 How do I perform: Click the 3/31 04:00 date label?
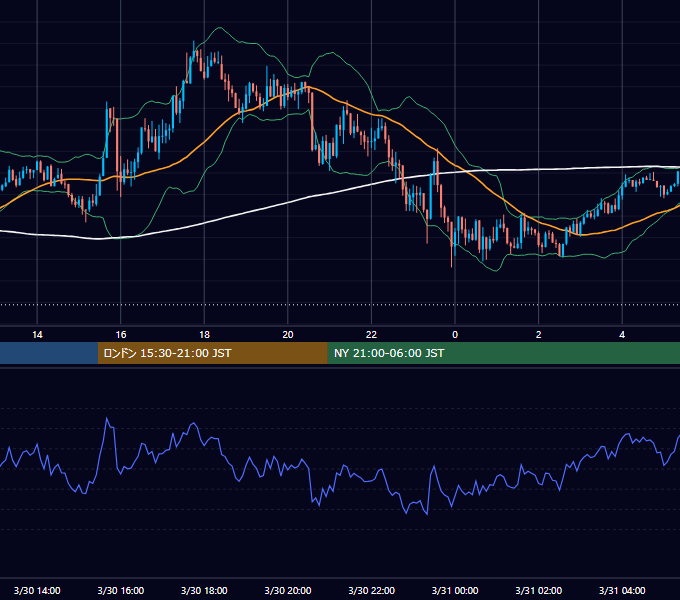click(x=622, y=590)
